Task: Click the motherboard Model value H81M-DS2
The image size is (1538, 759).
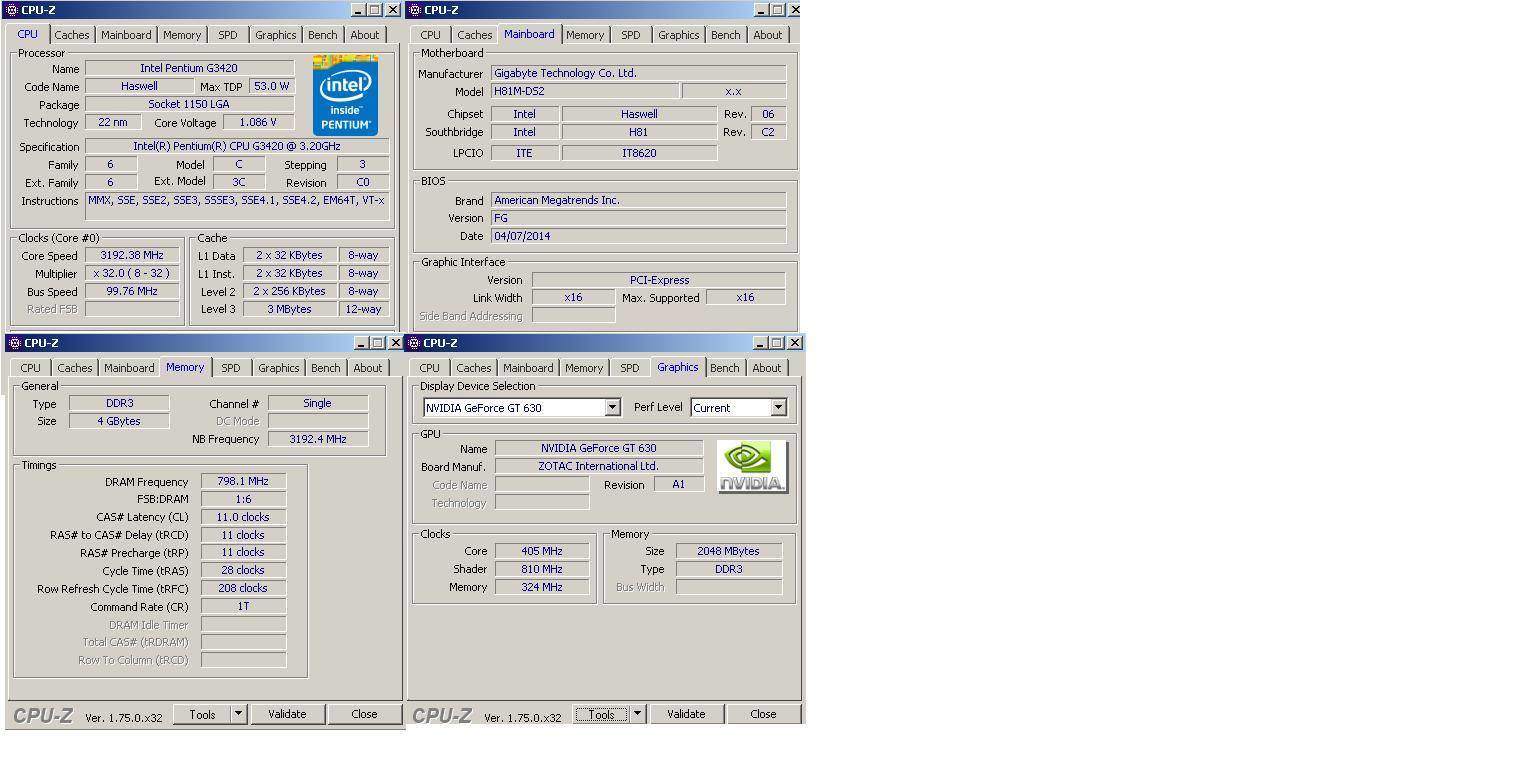Action: 584,91
